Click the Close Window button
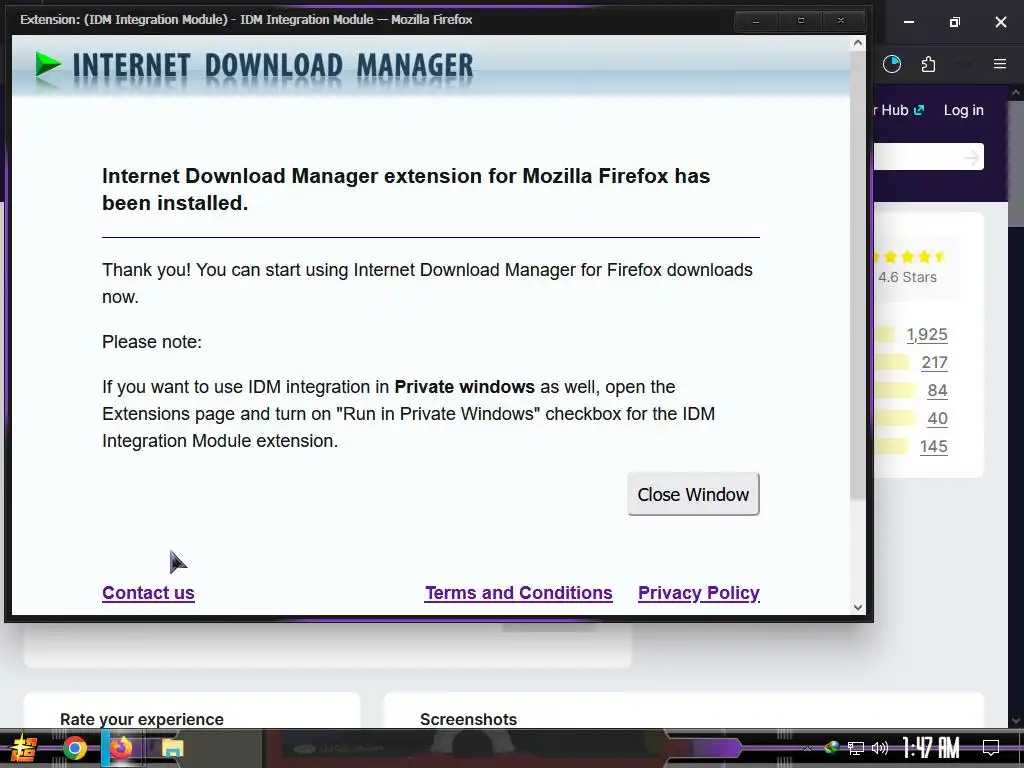This screenshot has height=768, width=1024. (693, 494)
